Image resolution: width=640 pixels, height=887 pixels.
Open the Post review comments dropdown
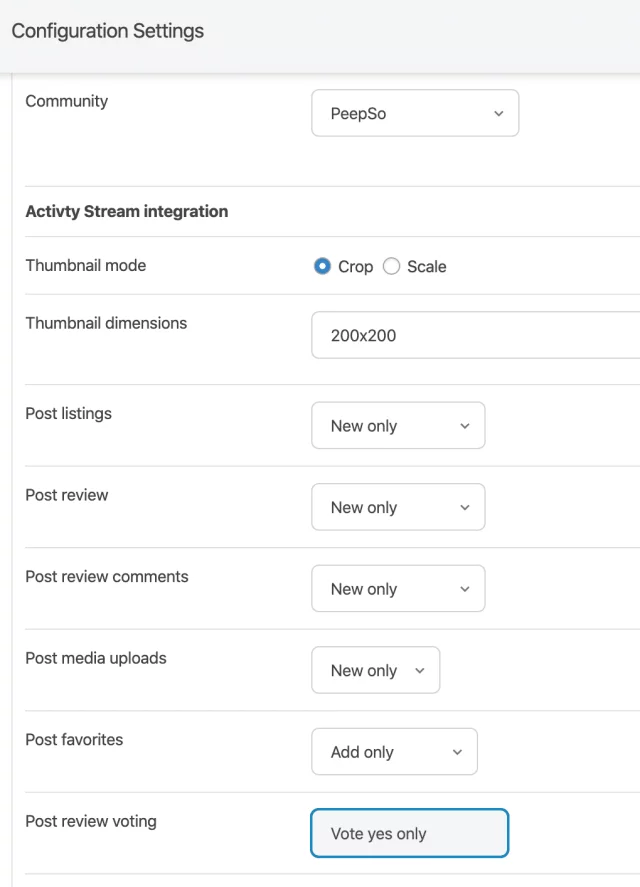tap(398, 589)
